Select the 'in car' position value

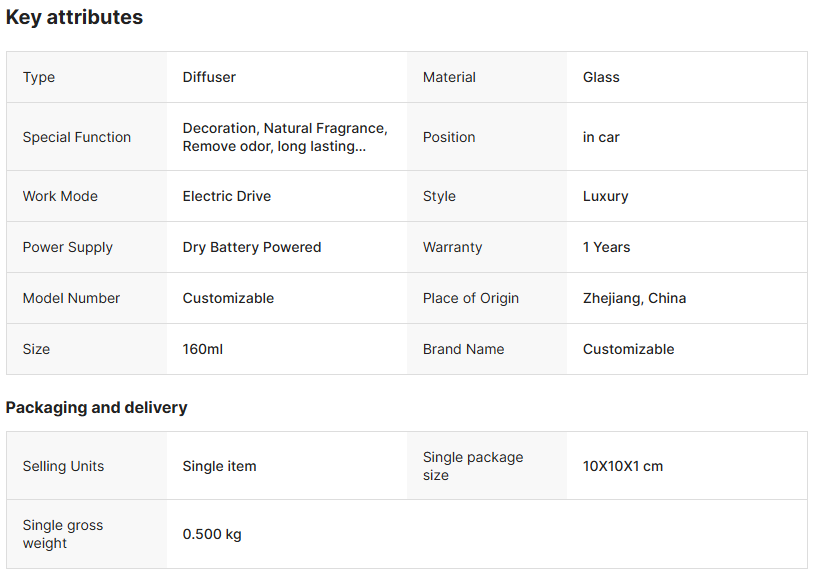pyautogui.click(x=601, y=137)
